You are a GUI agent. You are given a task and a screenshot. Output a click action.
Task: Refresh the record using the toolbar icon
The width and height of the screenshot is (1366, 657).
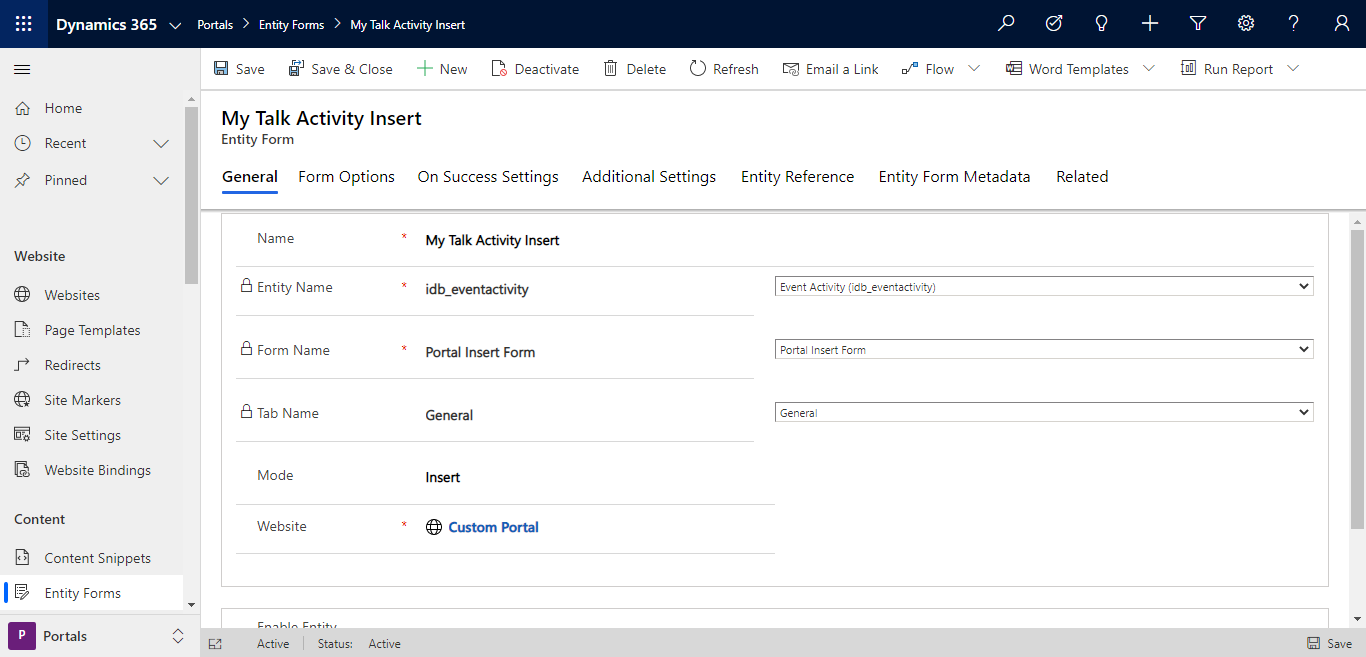(697, 68)
